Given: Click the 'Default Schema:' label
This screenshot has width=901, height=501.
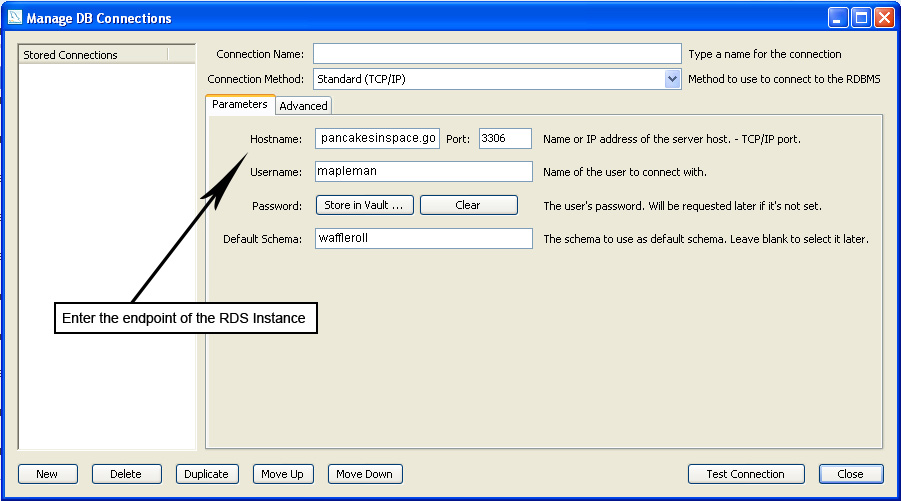Looking at the screenshot, I should (x=263, y=239).
